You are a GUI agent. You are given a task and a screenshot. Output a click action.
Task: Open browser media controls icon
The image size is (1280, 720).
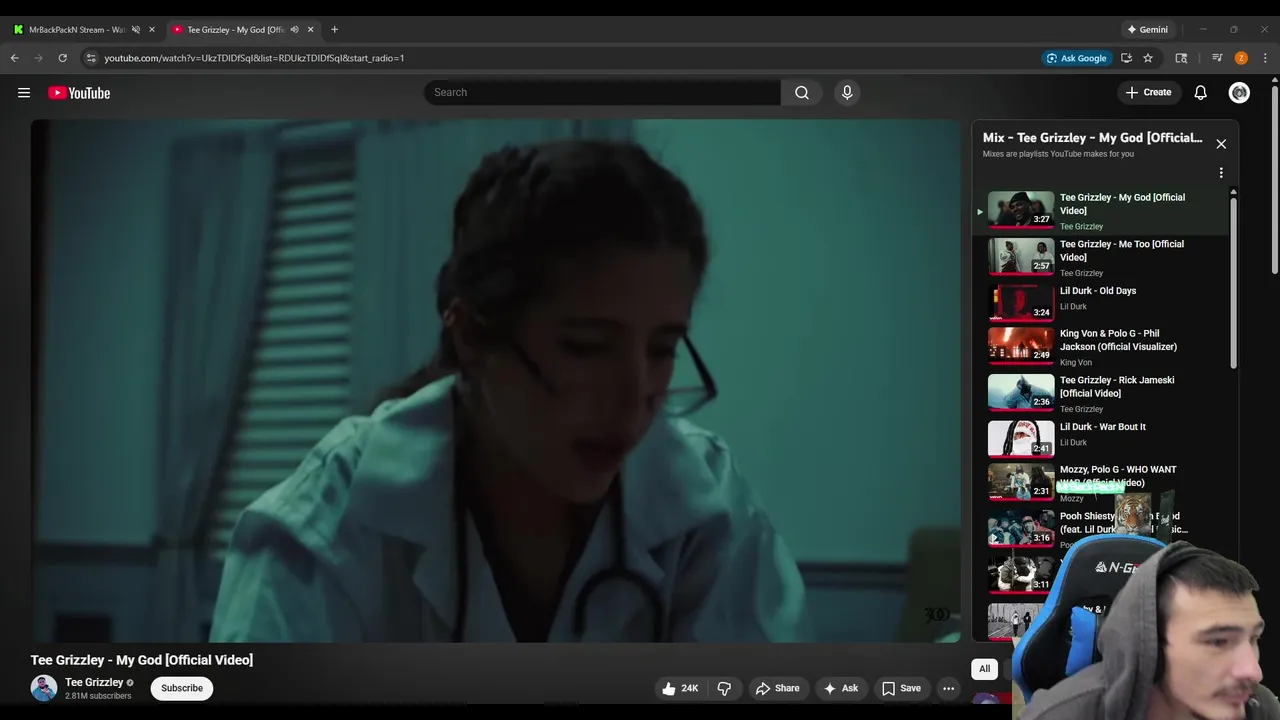(1217, 58)
